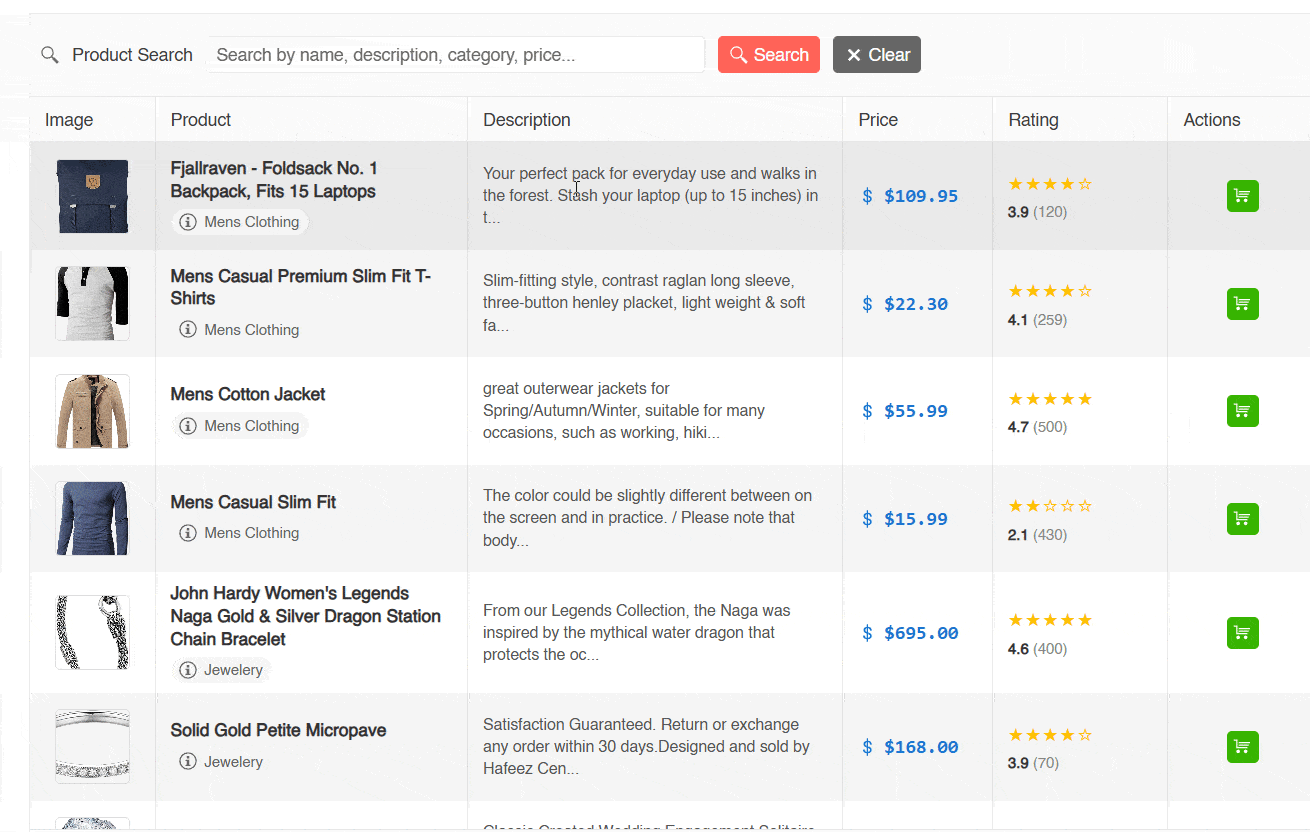The image size is (1310, 832).
Task: Click info icon on Jewelery tag for John Hardy
Action: (188, 670)
